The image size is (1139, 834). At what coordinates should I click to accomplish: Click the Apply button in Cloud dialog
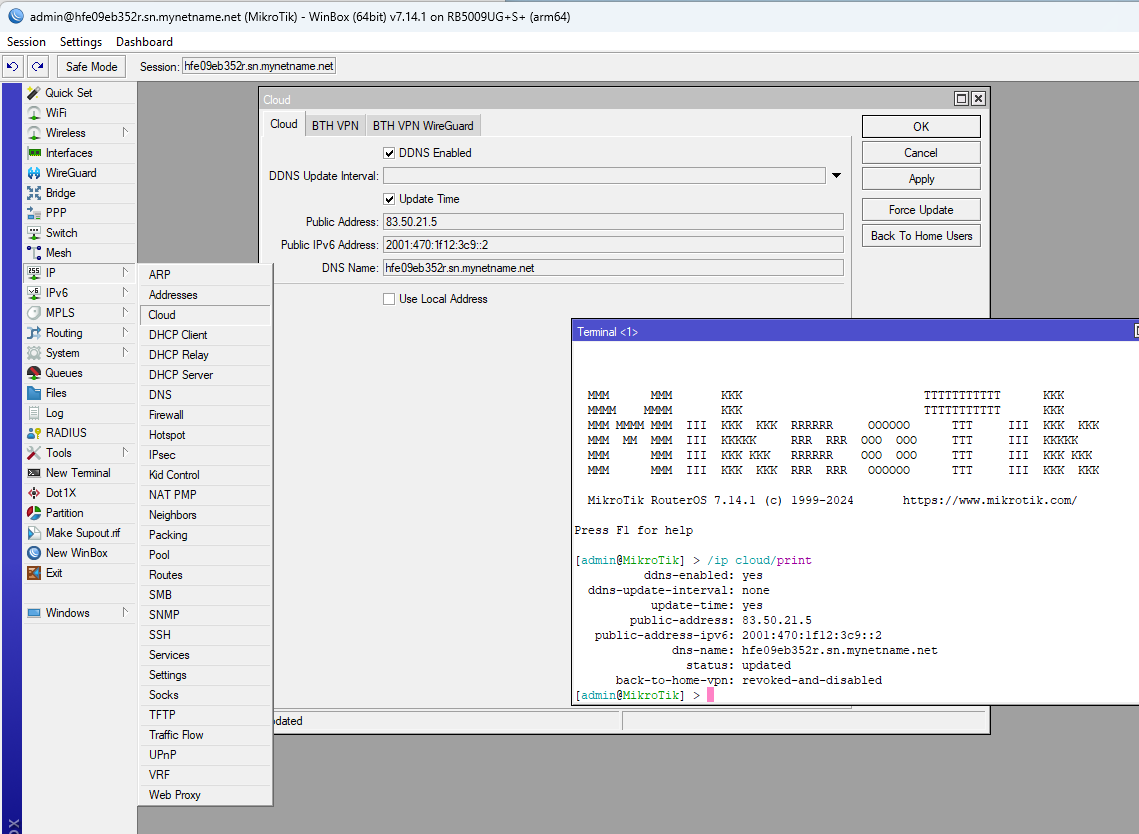(920, 179)
